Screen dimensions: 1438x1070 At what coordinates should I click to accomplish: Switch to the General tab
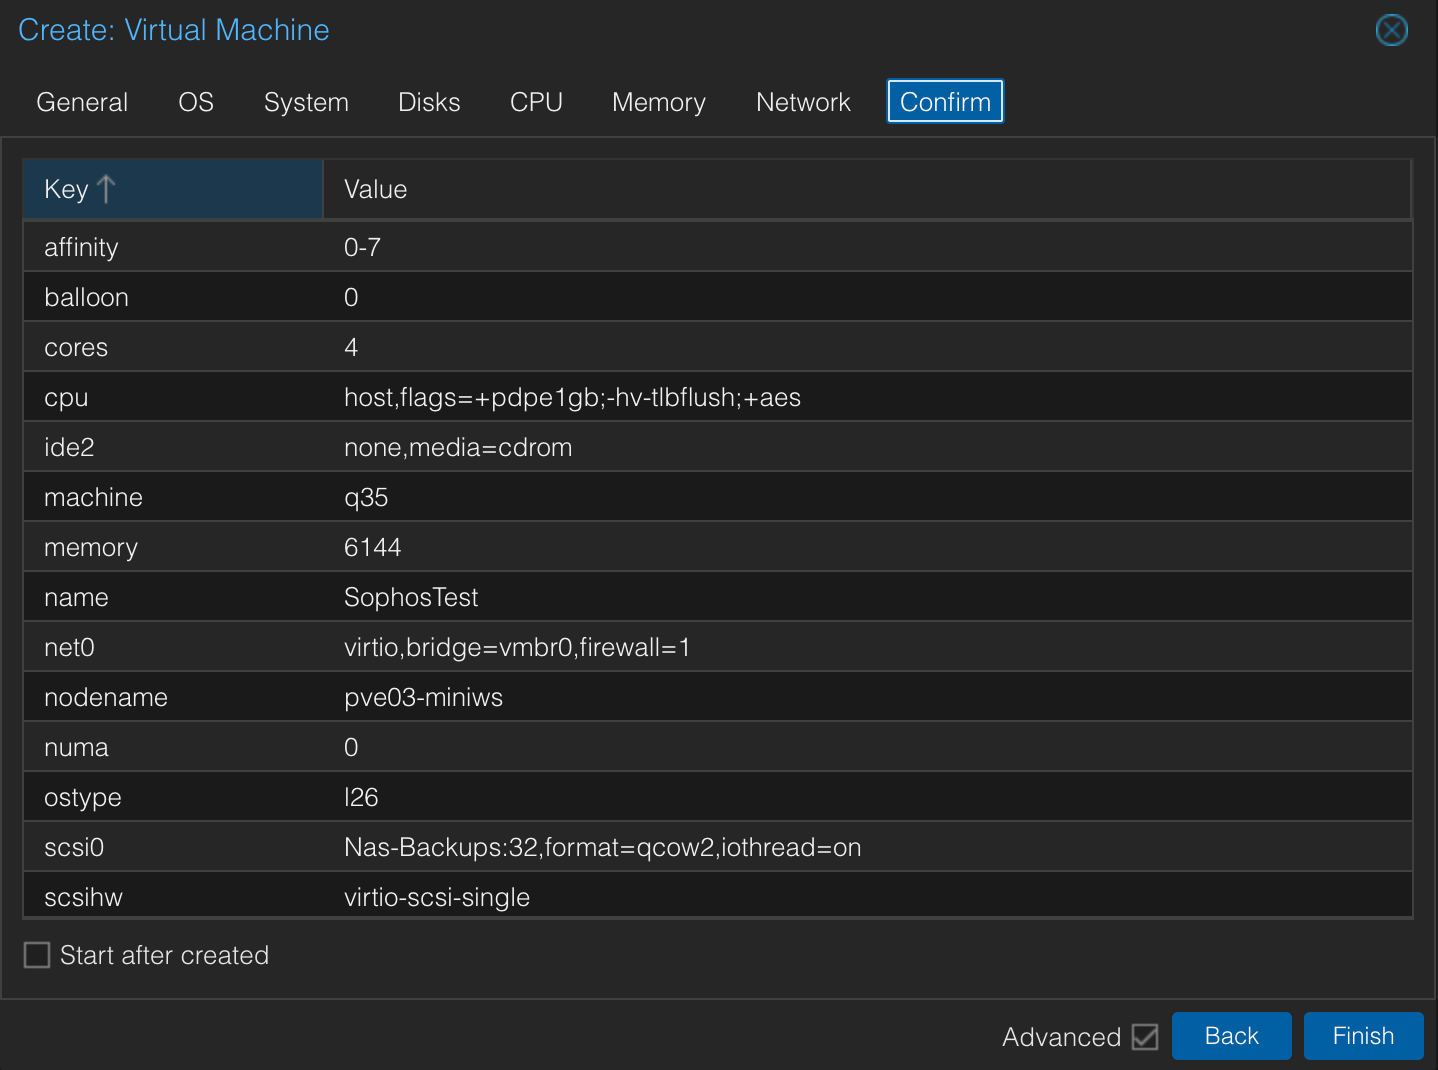(x=82, y=102)
